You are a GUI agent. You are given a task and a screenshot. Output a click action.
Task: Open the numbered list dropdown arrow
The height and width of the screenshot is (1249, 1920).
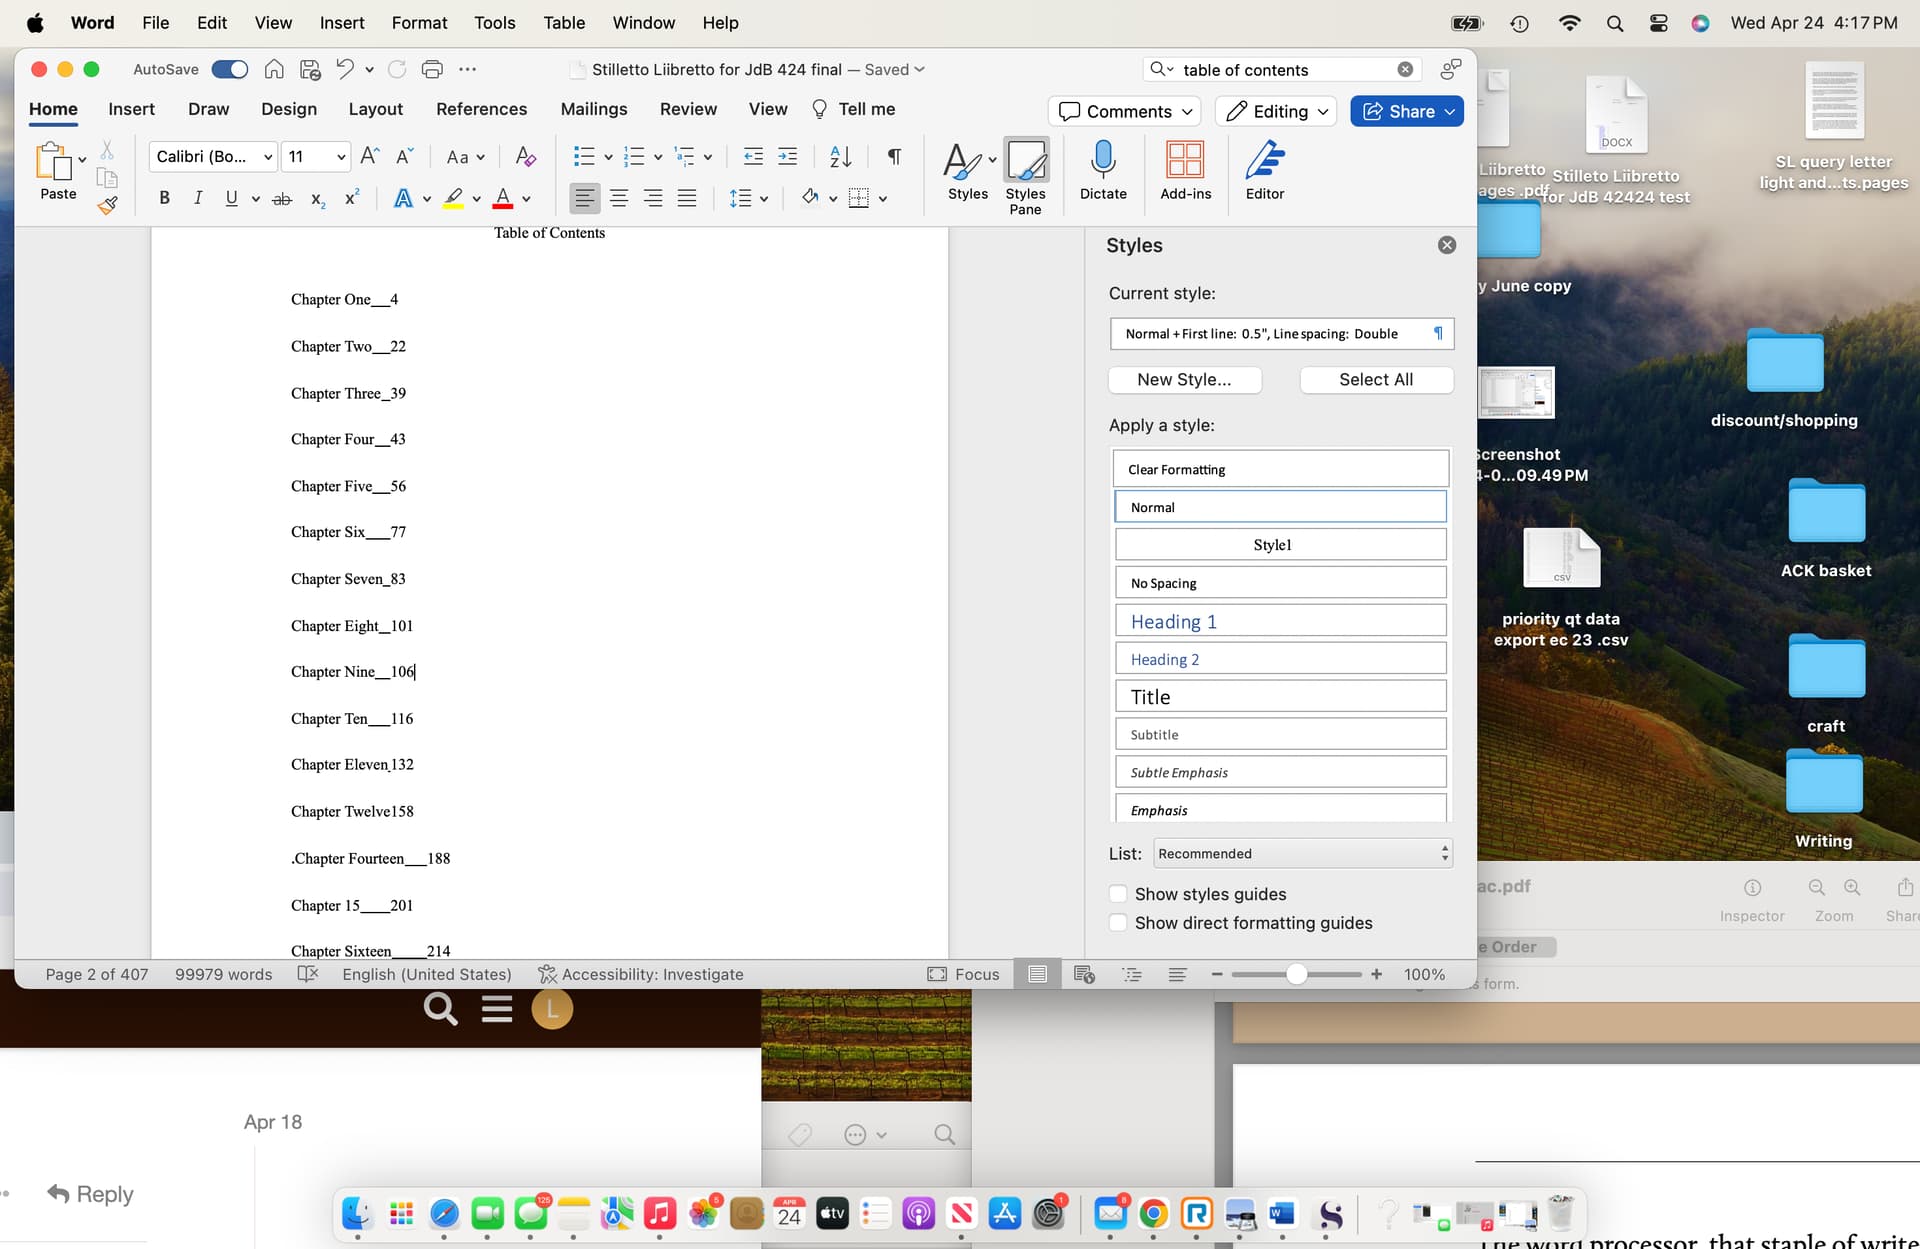pos(658,157)
